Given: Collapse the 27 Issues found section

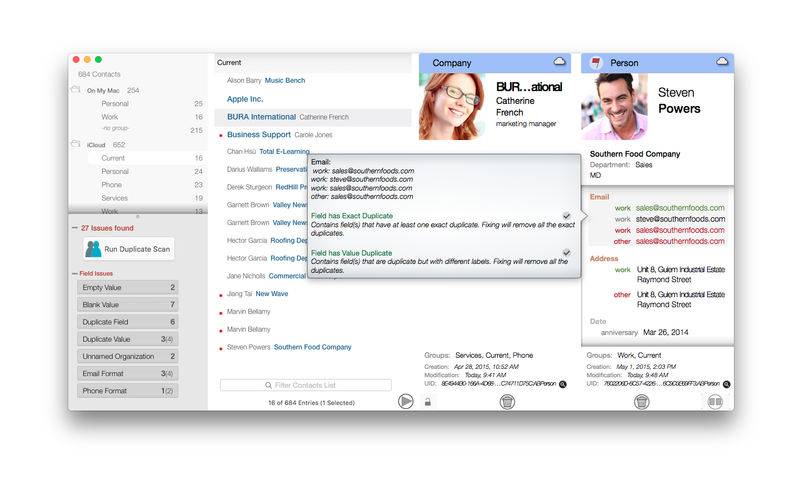Looking at the screenshot, I should (x=74, y=228).
